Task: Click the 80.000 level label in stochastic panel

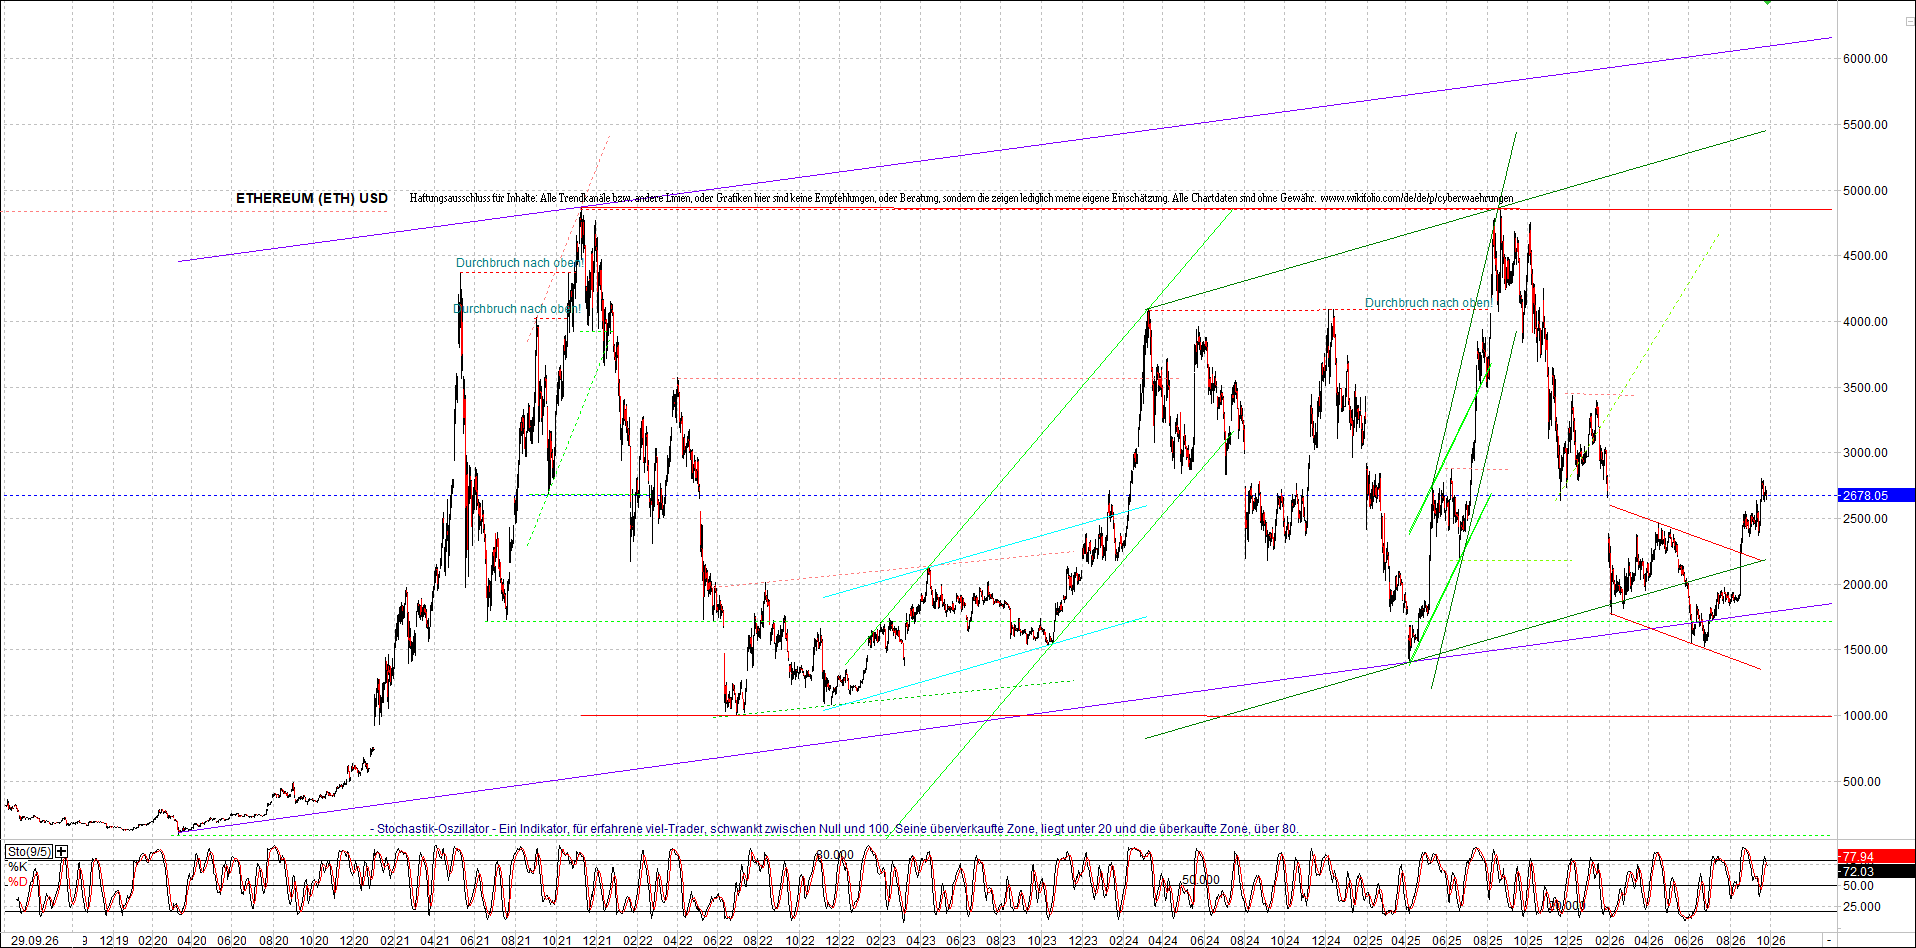Action: (835, 855)
